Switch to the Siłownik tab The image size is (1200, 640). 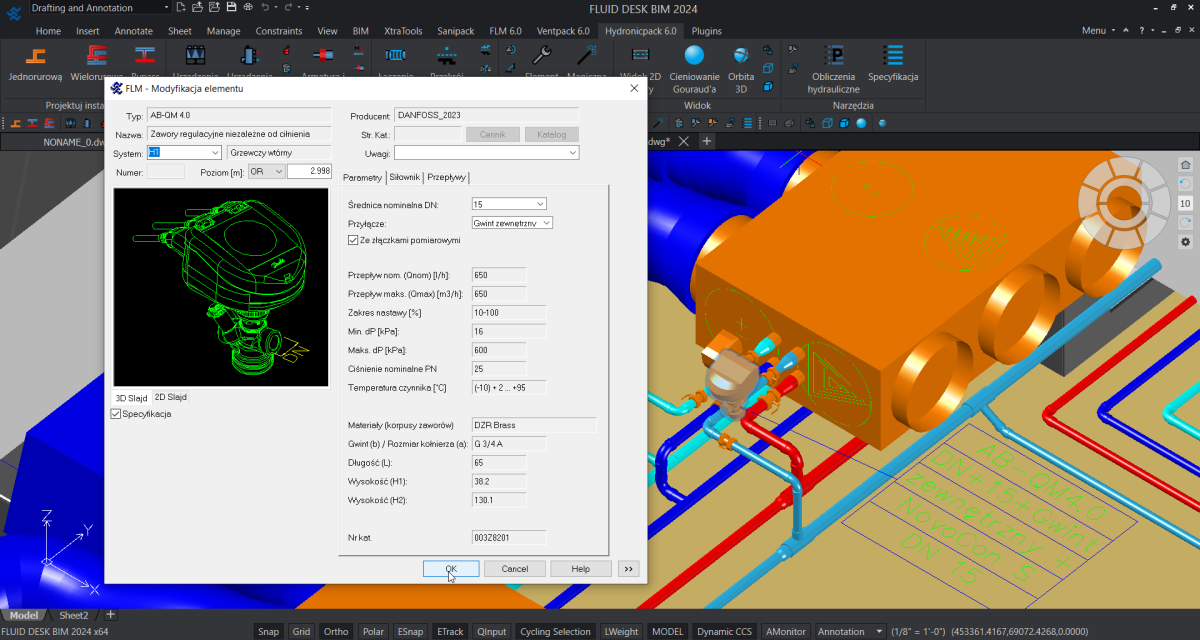(x=404, y=178)
